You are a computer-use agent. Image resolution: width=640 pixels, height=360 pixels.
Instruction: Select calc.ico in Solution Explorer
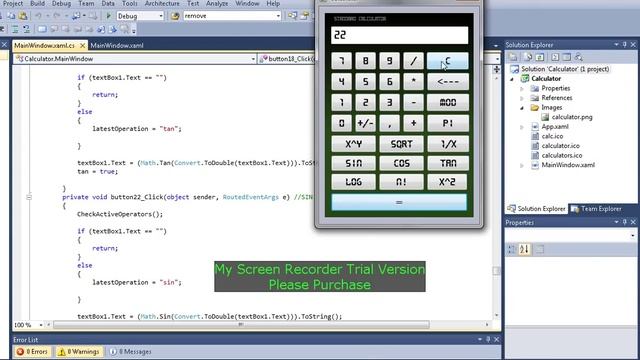pyautogui.click(x=552, y=136)
